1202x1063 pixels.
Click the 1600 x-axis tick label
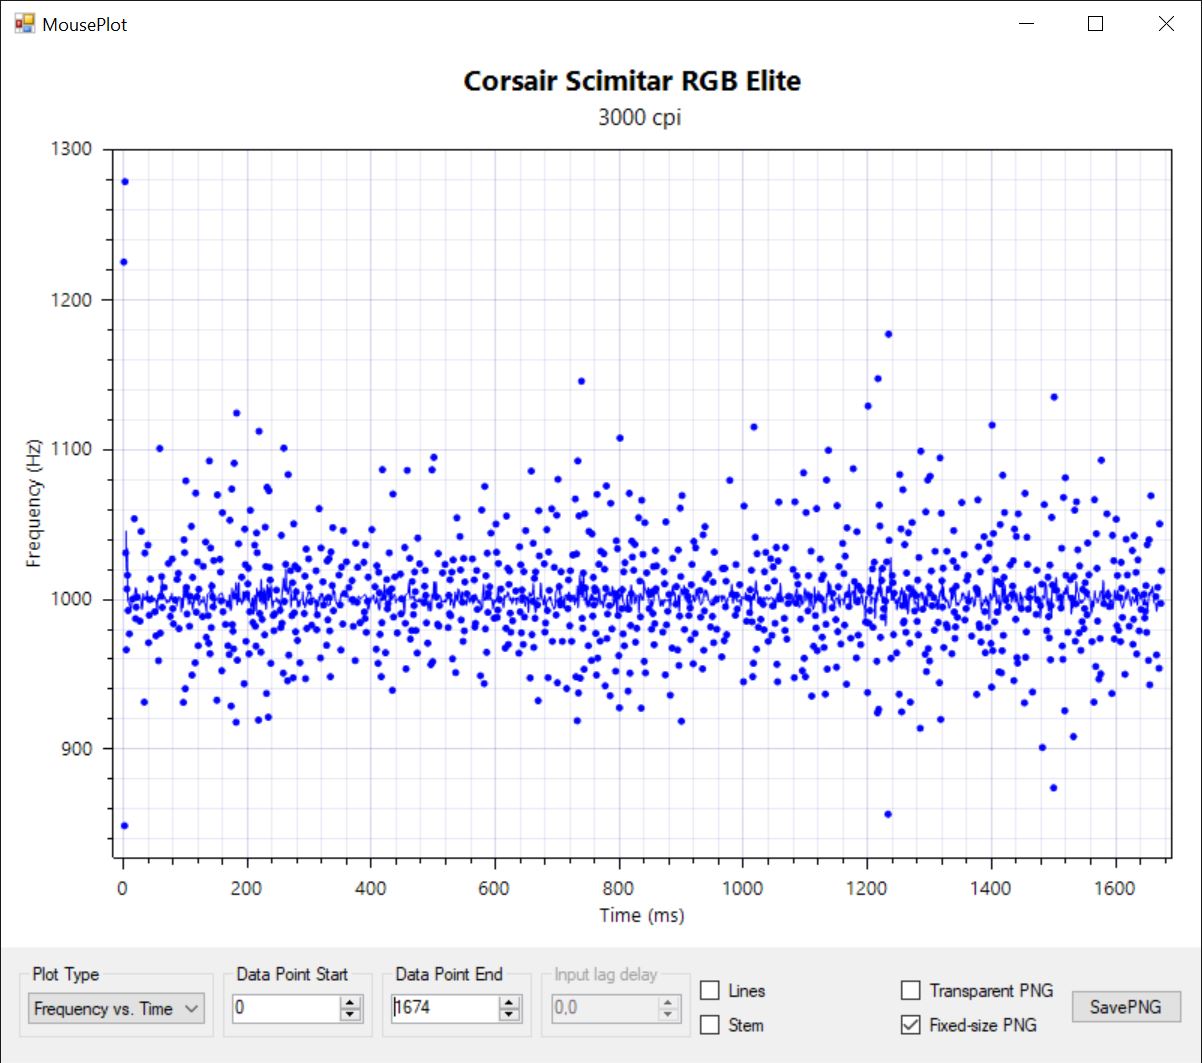point(1115,887)
